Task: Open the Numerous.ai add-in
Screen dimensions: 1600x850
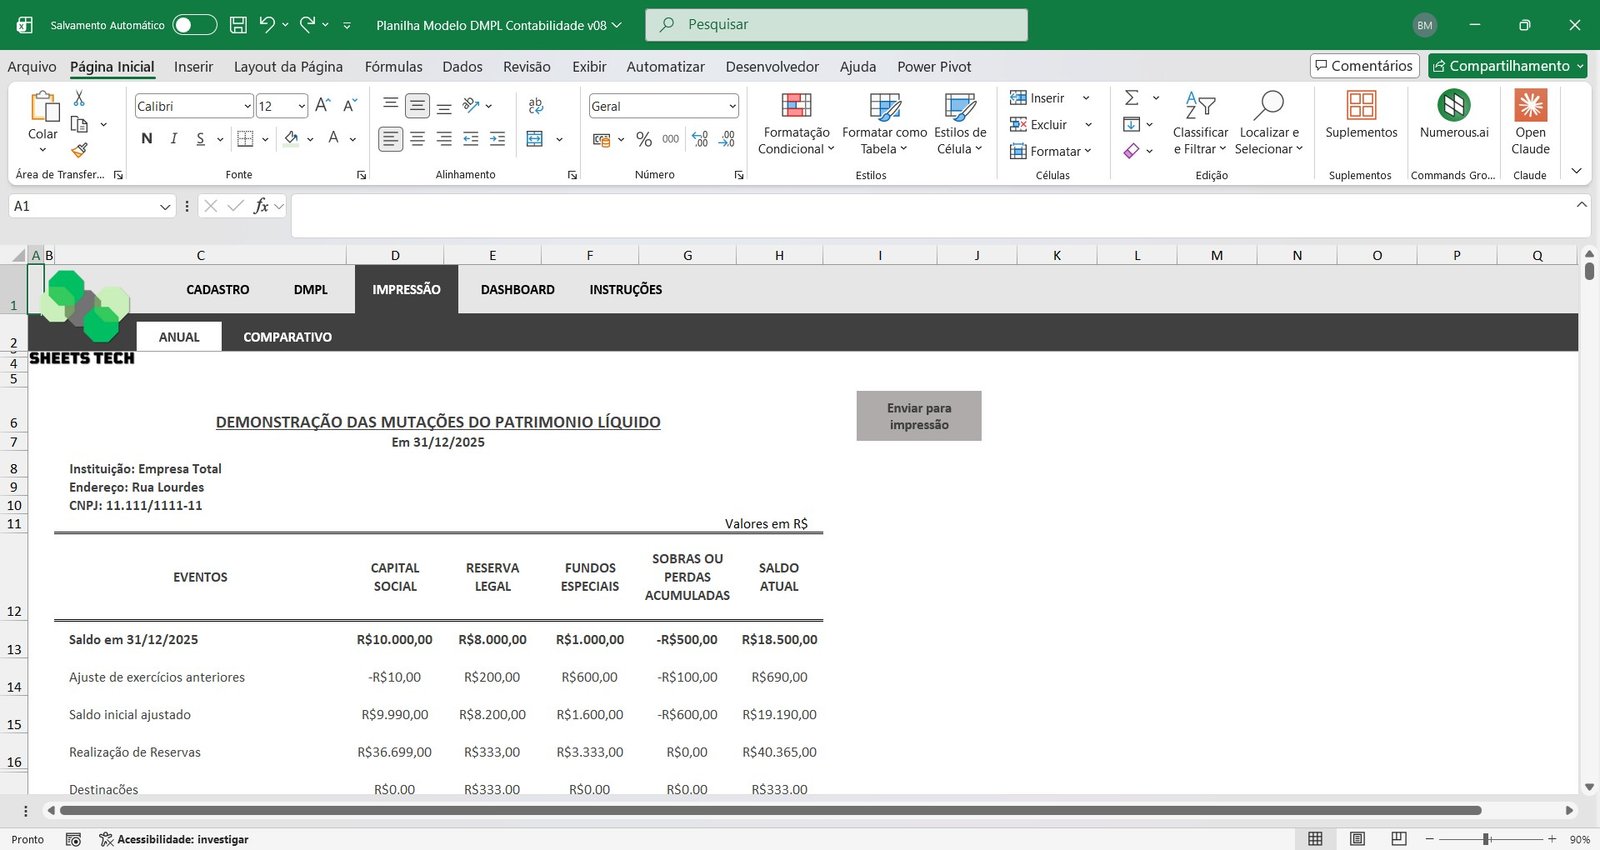Action: pos(1453,106)
